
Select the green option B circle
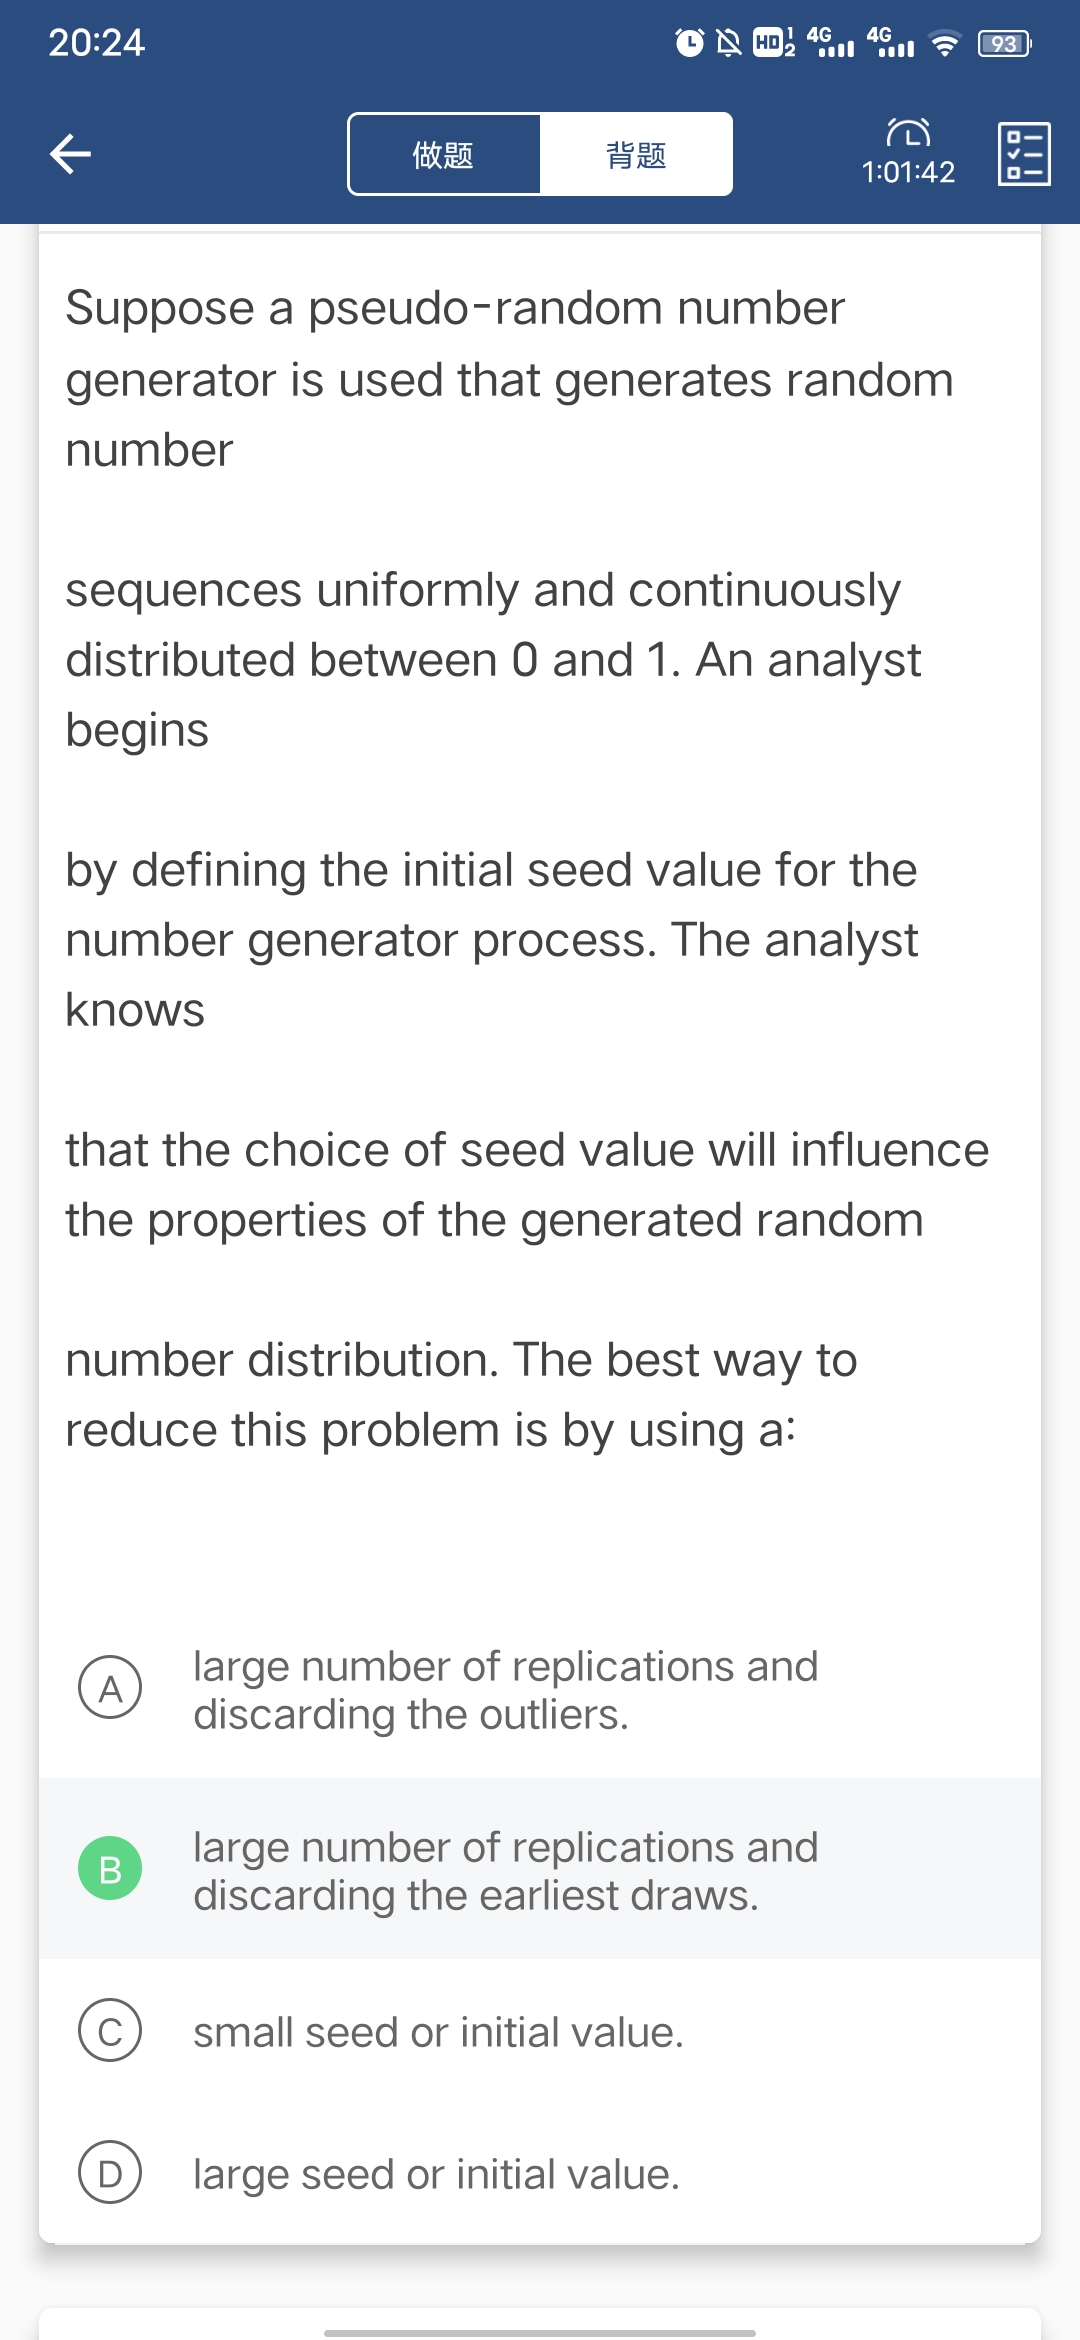click(110, 1868)
